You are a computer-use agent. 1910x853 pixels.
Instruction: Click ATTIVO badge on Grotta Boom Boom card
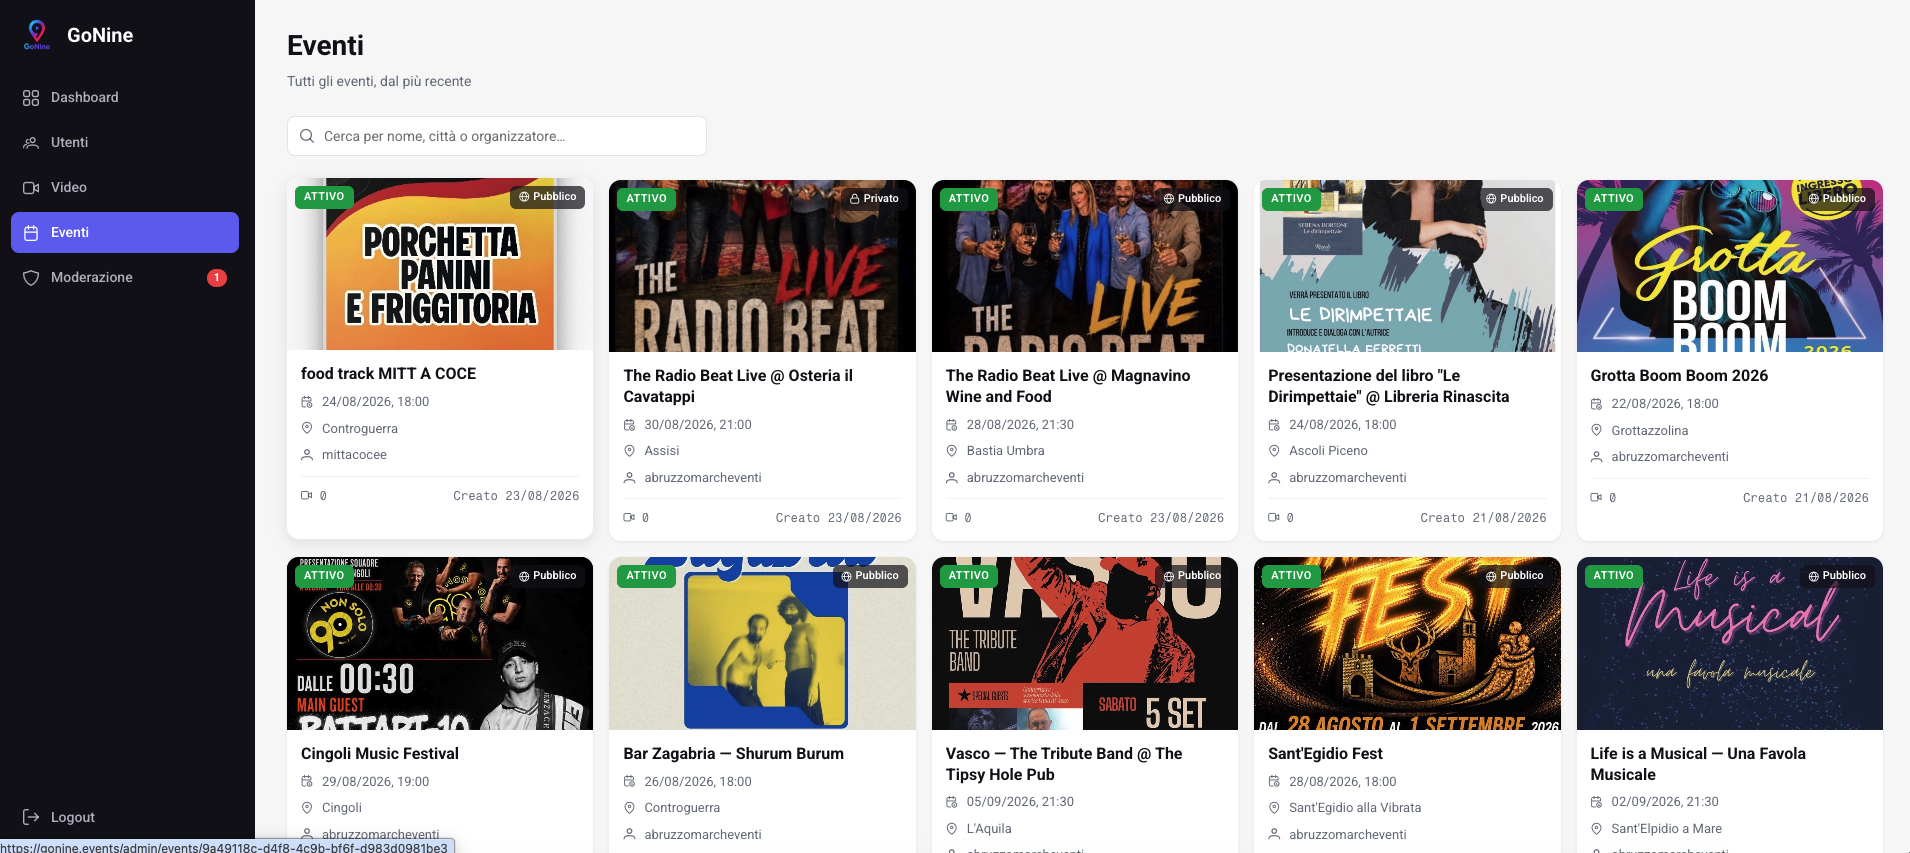click(x=1613, y=198)
